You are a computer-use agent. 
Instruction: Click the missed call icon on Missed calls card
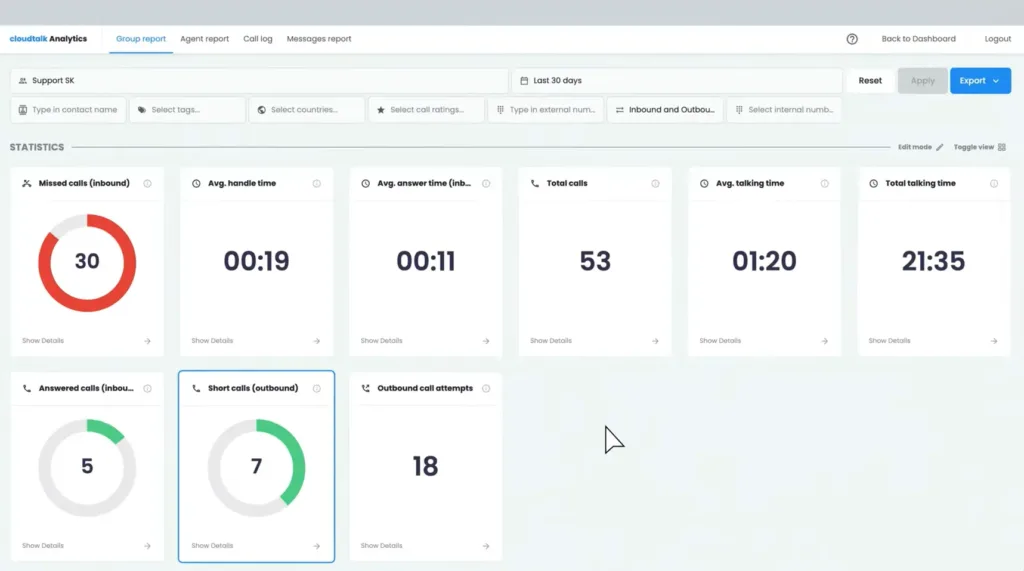pos(27,184)
